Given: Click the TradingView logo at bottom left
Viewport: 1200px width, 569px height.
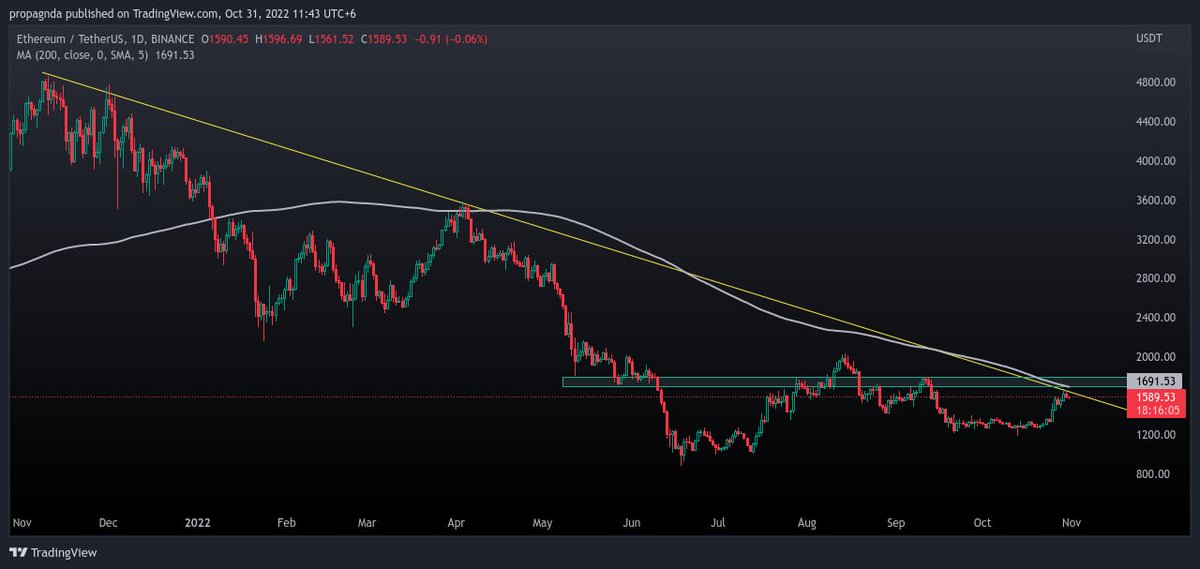Looking at the screenshot, I should click(54, 552).
